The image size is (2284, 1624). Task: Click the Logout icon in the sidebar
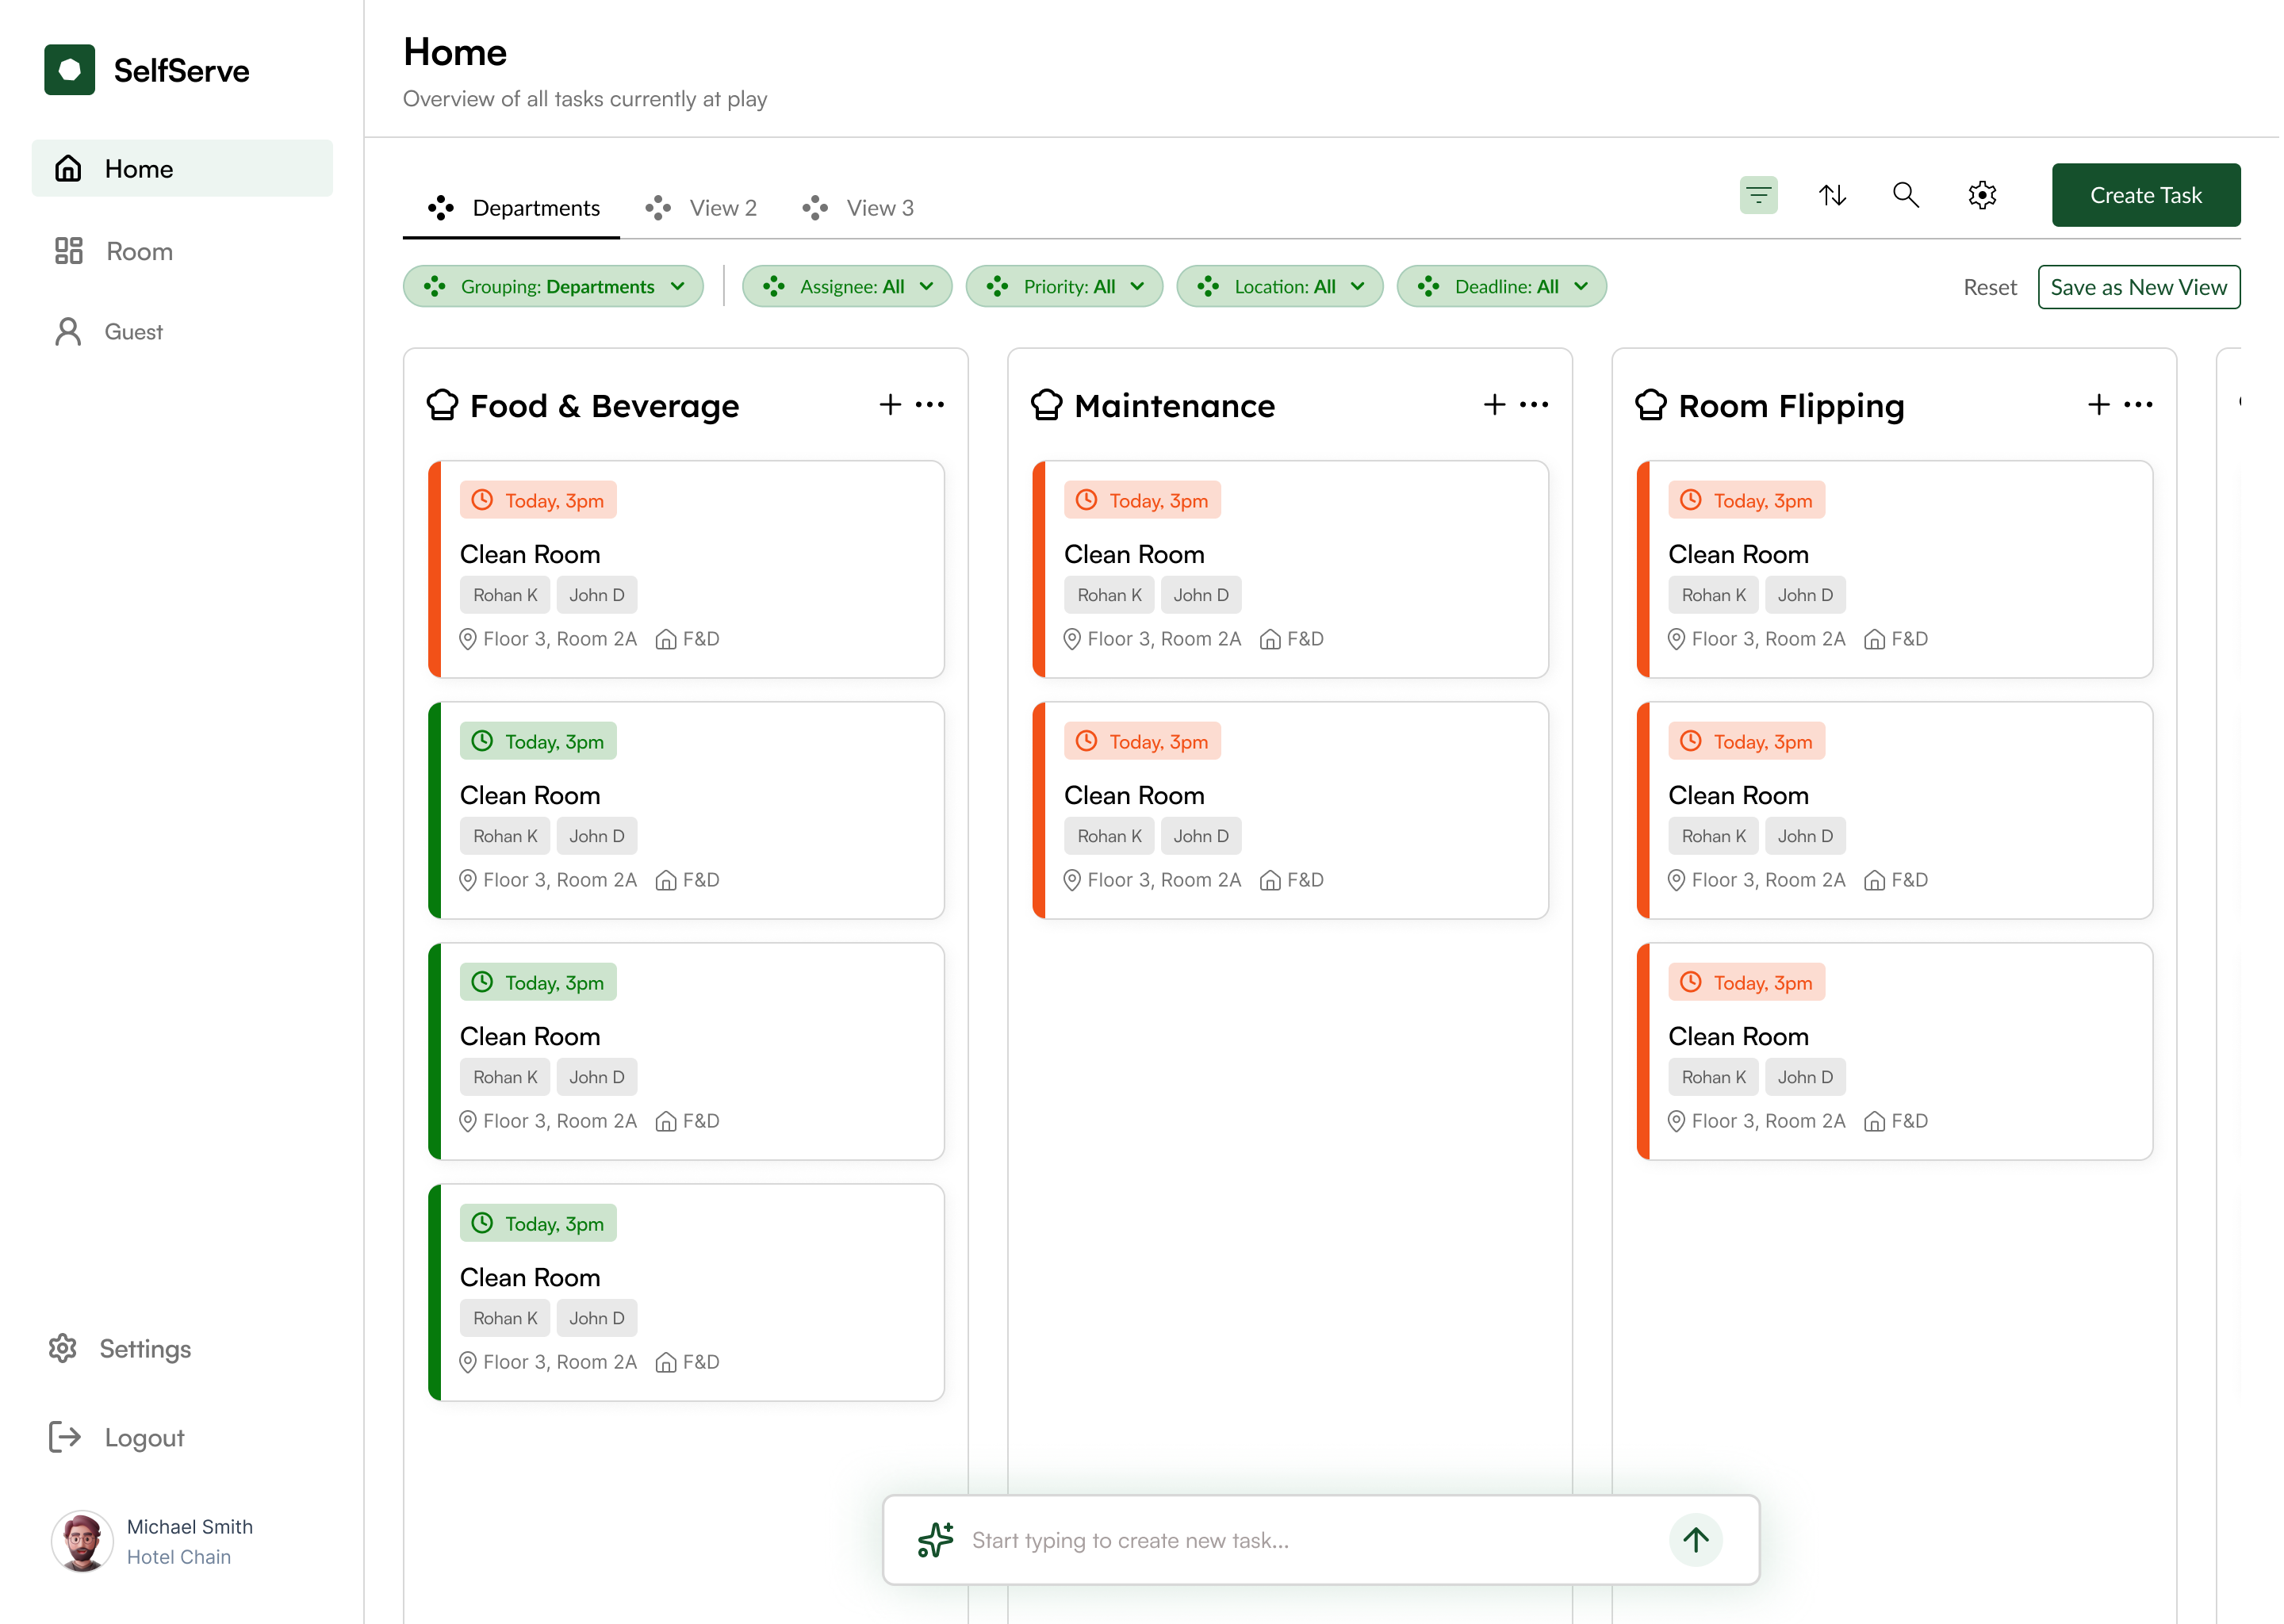[x=64, y=1437]
